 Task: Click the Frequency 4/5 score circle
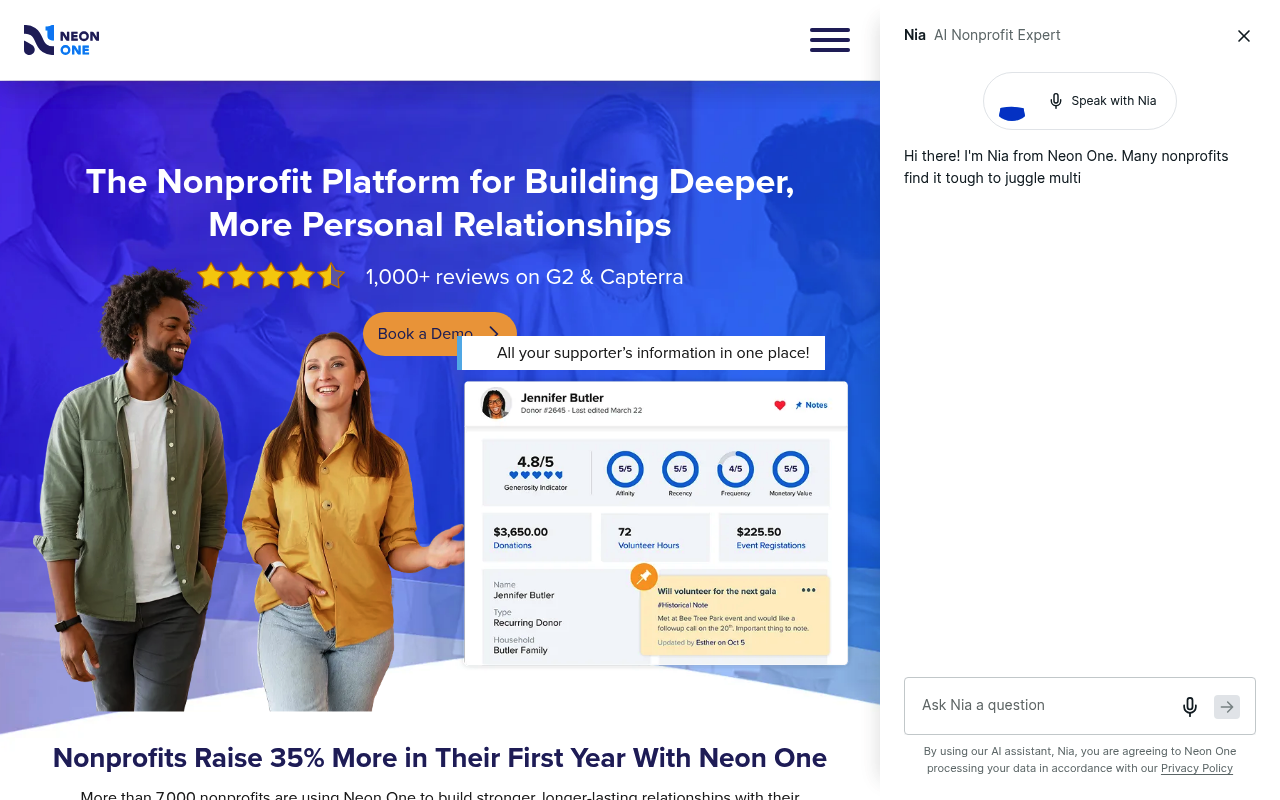(735, 468)
